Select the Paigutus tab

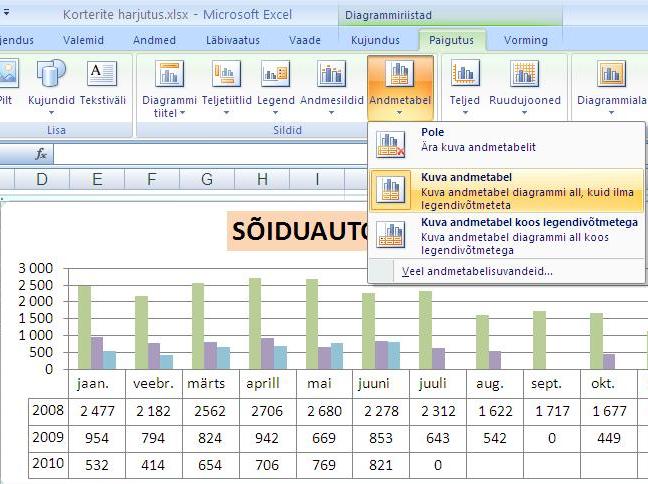(451, 40)
